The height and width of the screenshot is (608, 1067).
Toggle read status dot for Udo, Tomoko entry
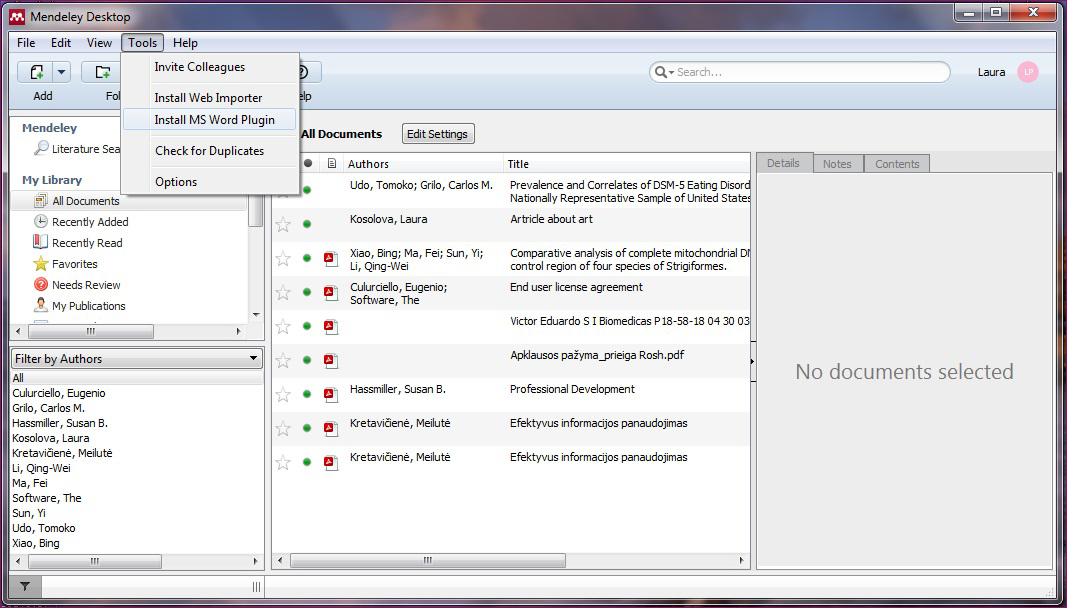point(307,190)
